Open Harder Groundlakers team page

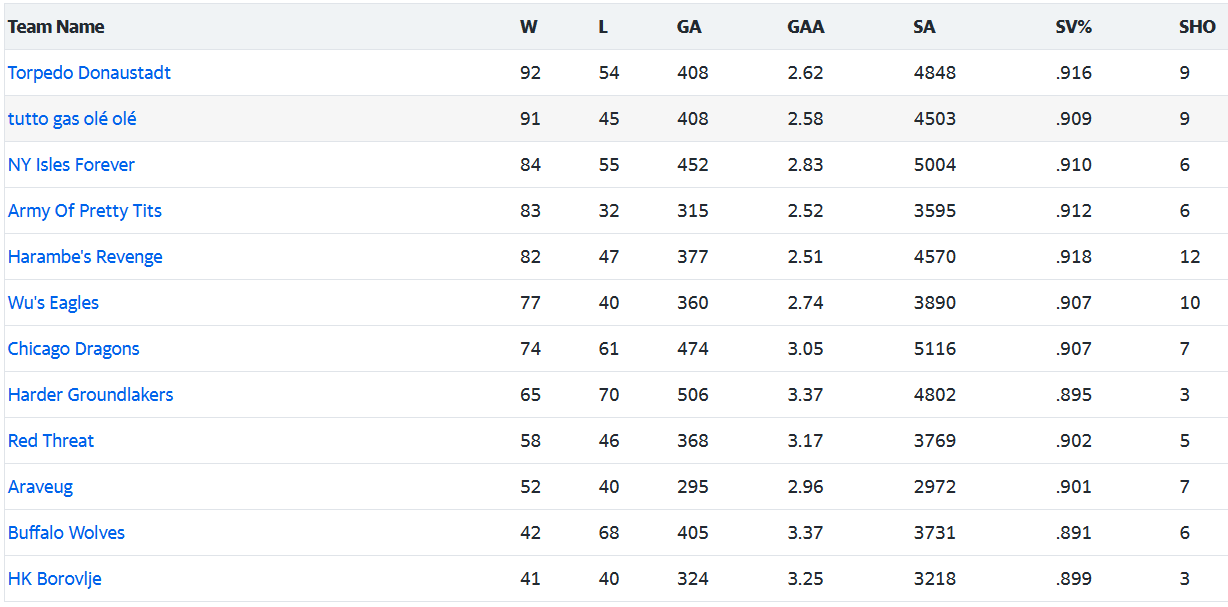[90, 395]
